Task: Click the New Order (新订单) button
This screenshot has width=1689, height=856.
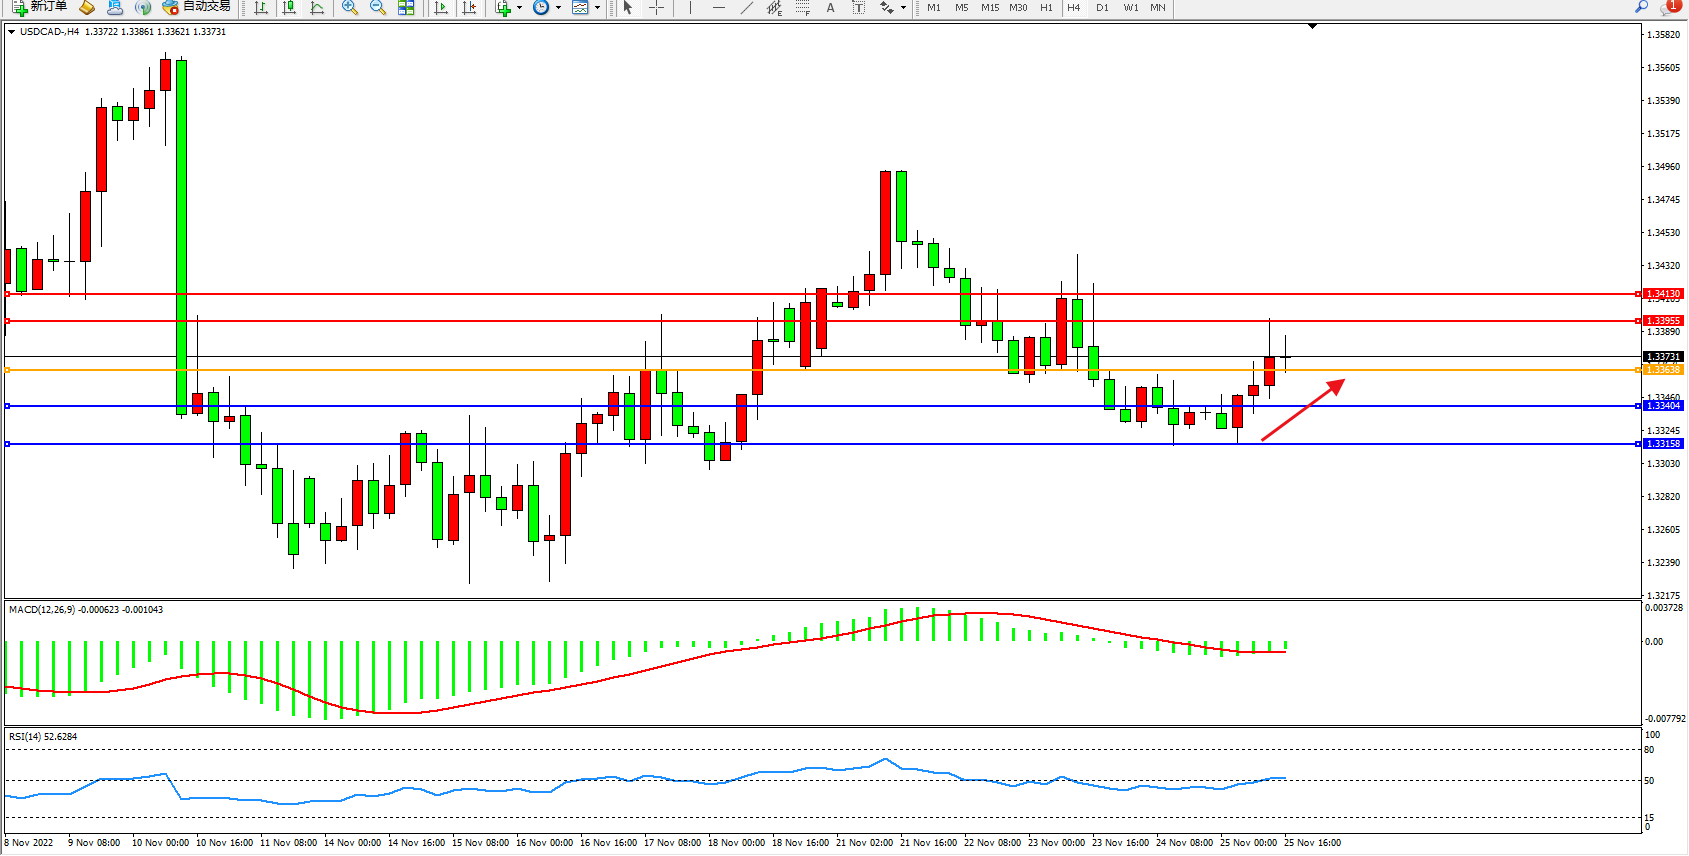Action: pos(40,7)
